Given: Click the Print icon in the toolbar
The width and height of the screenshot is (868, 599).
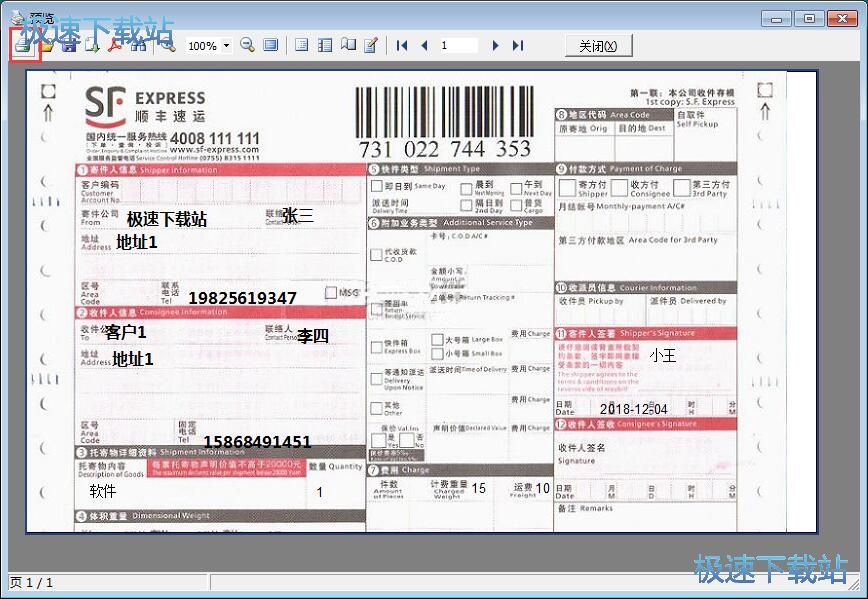Looking at the screenshot, I should [x=24, y=45].
